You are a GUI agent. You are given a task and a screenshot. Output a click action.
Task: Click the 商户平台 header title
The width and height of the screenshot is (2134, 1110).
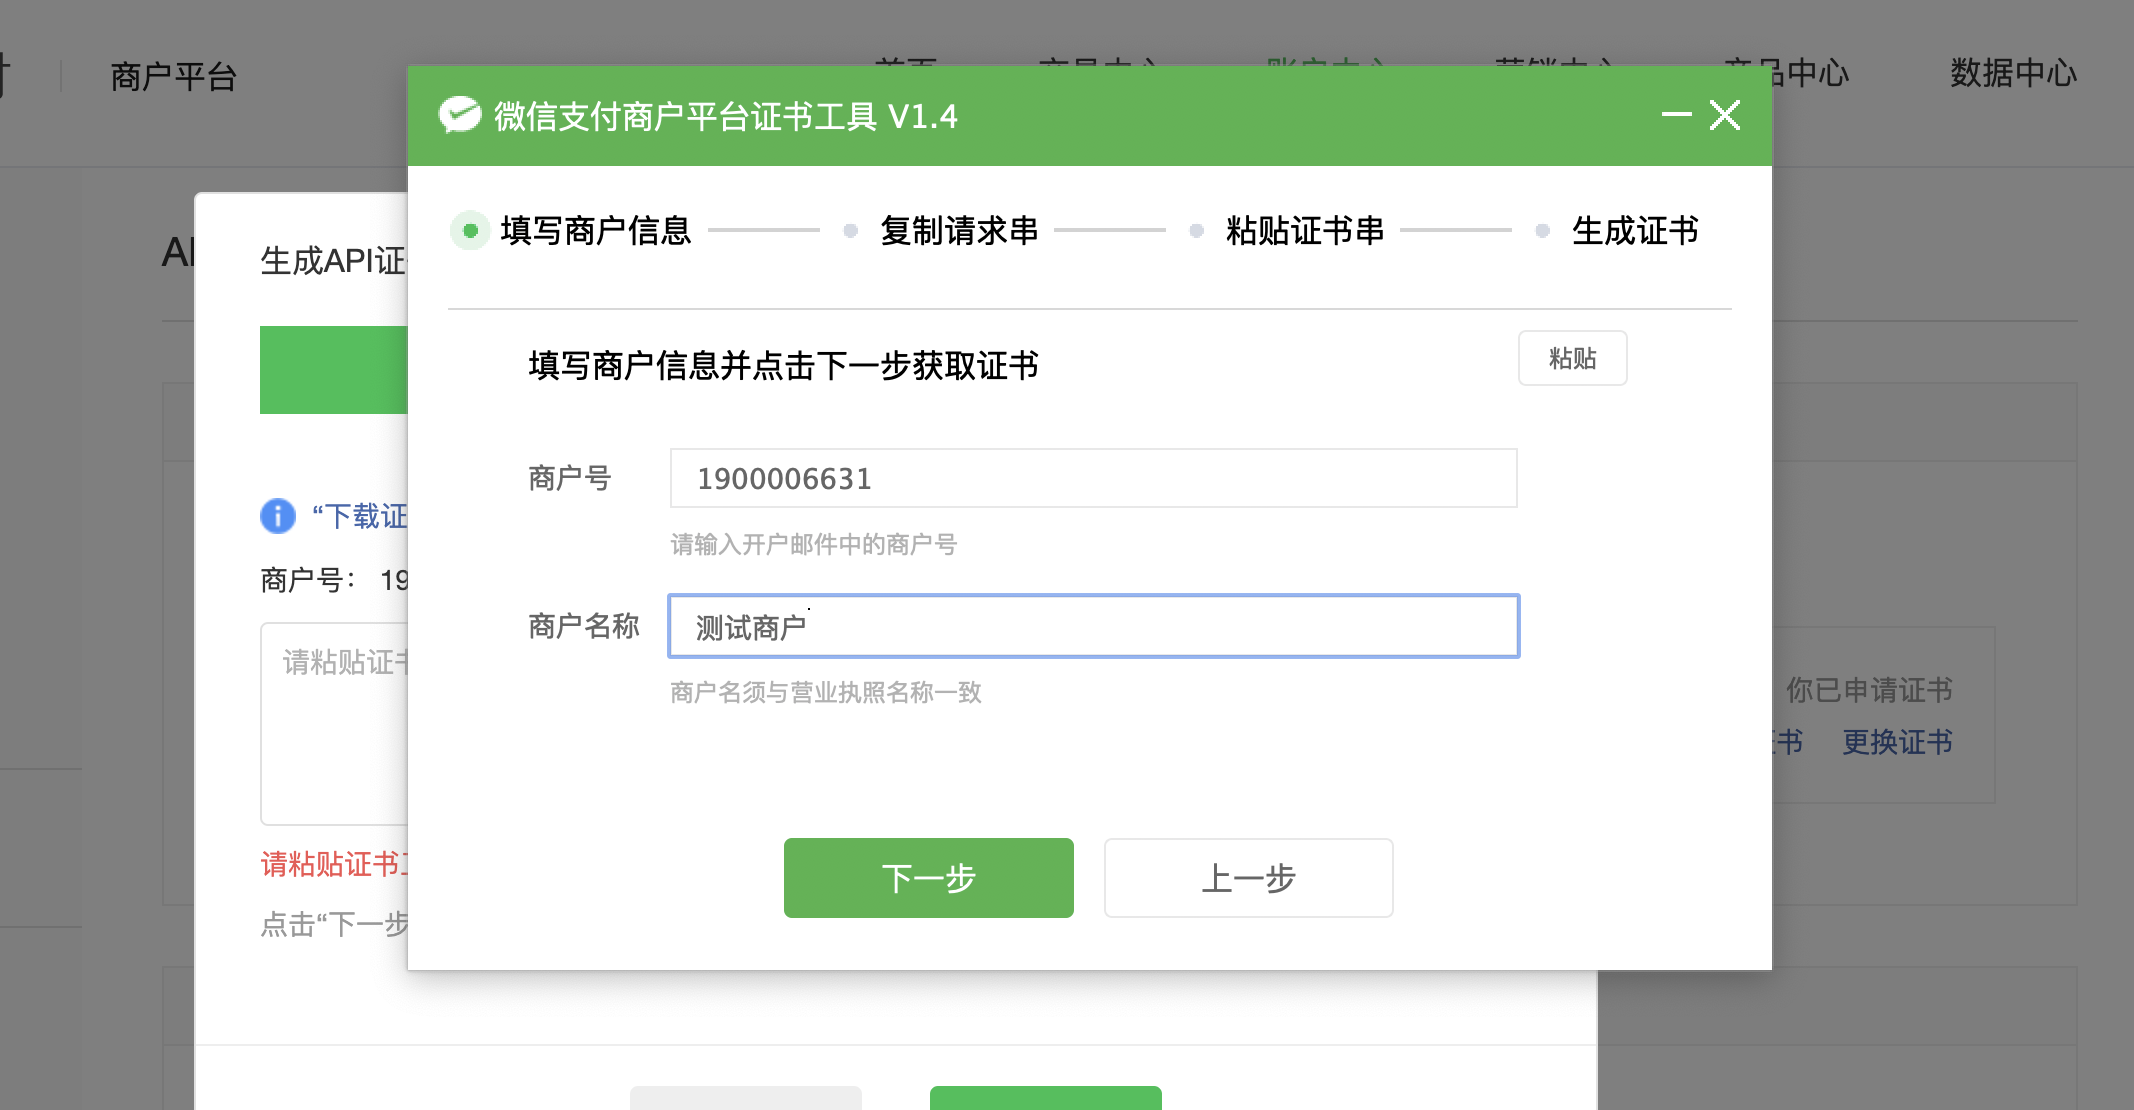(x=173, y=76)
